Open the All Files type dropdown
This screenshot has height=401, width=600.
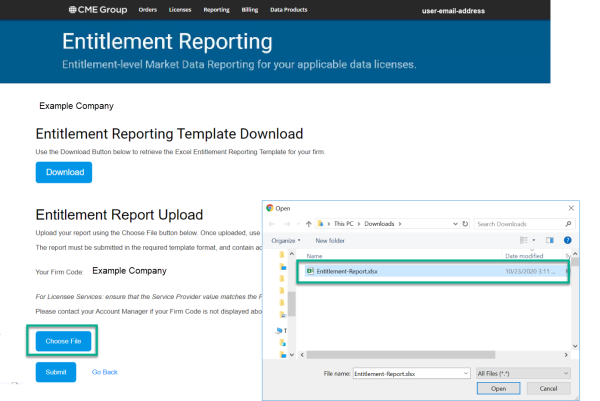tap(524, 372)
